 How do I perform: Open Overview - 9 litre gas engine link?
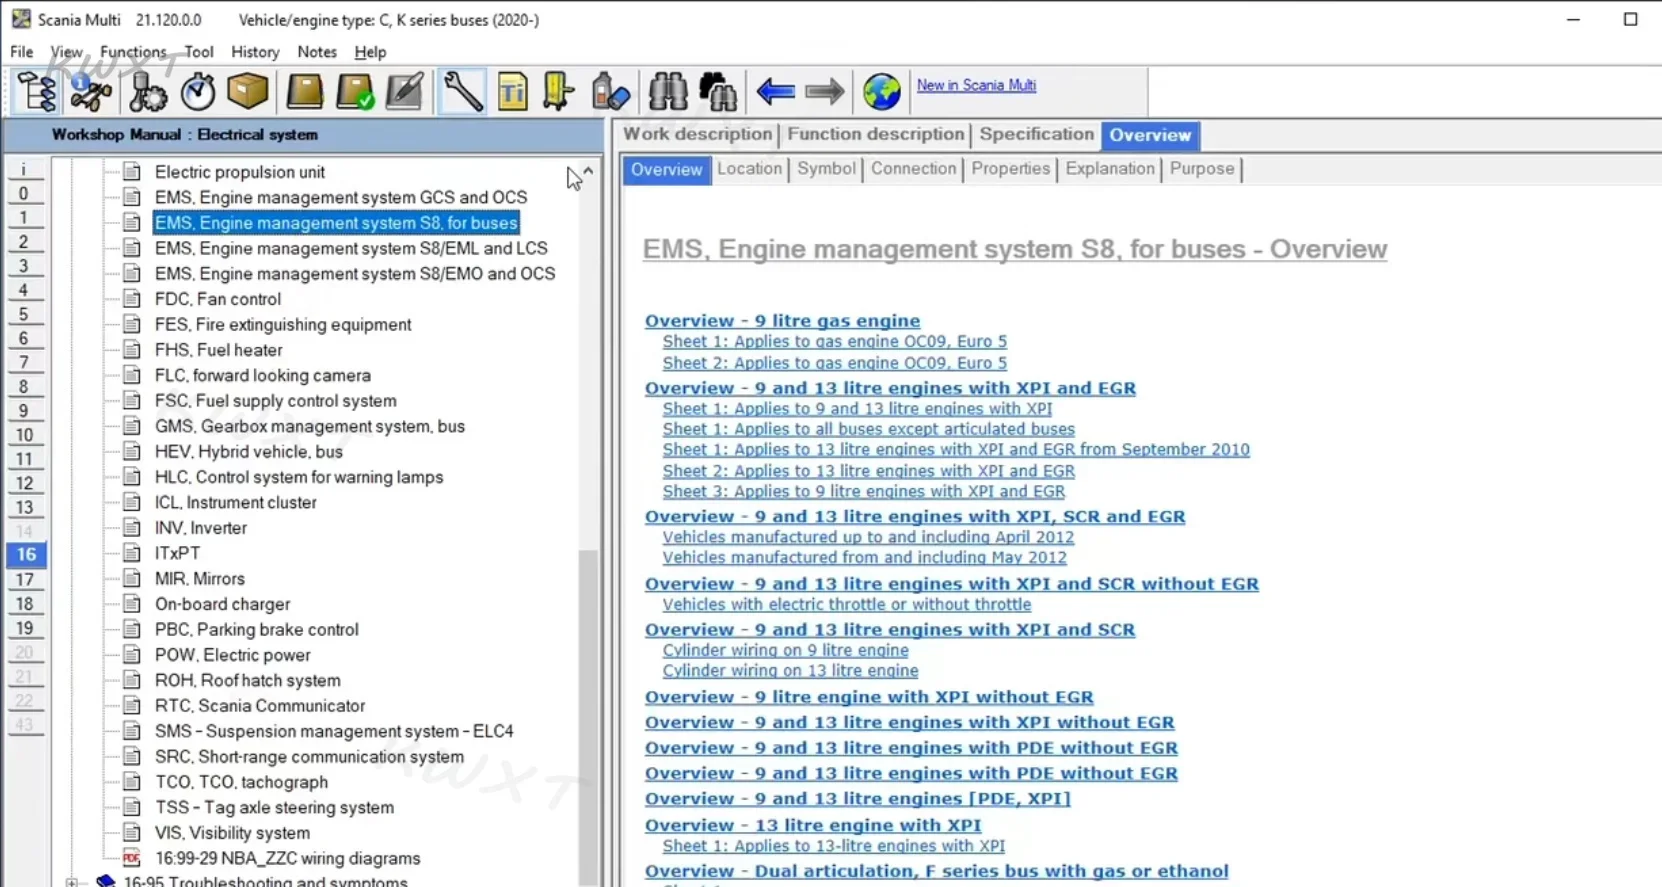782,321
